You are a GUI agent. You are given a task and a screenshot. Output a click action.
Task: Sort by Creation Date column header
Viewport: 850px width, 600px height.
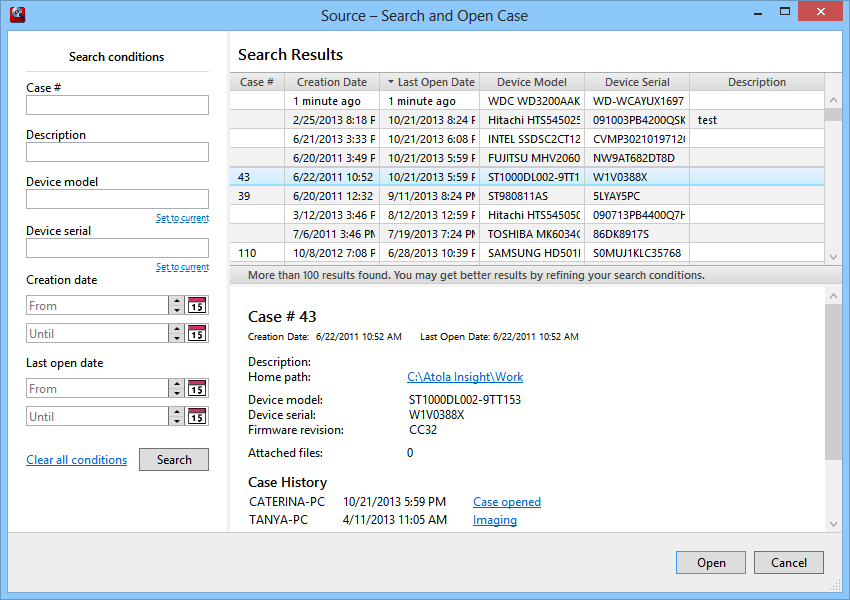(x=332, y=82)
